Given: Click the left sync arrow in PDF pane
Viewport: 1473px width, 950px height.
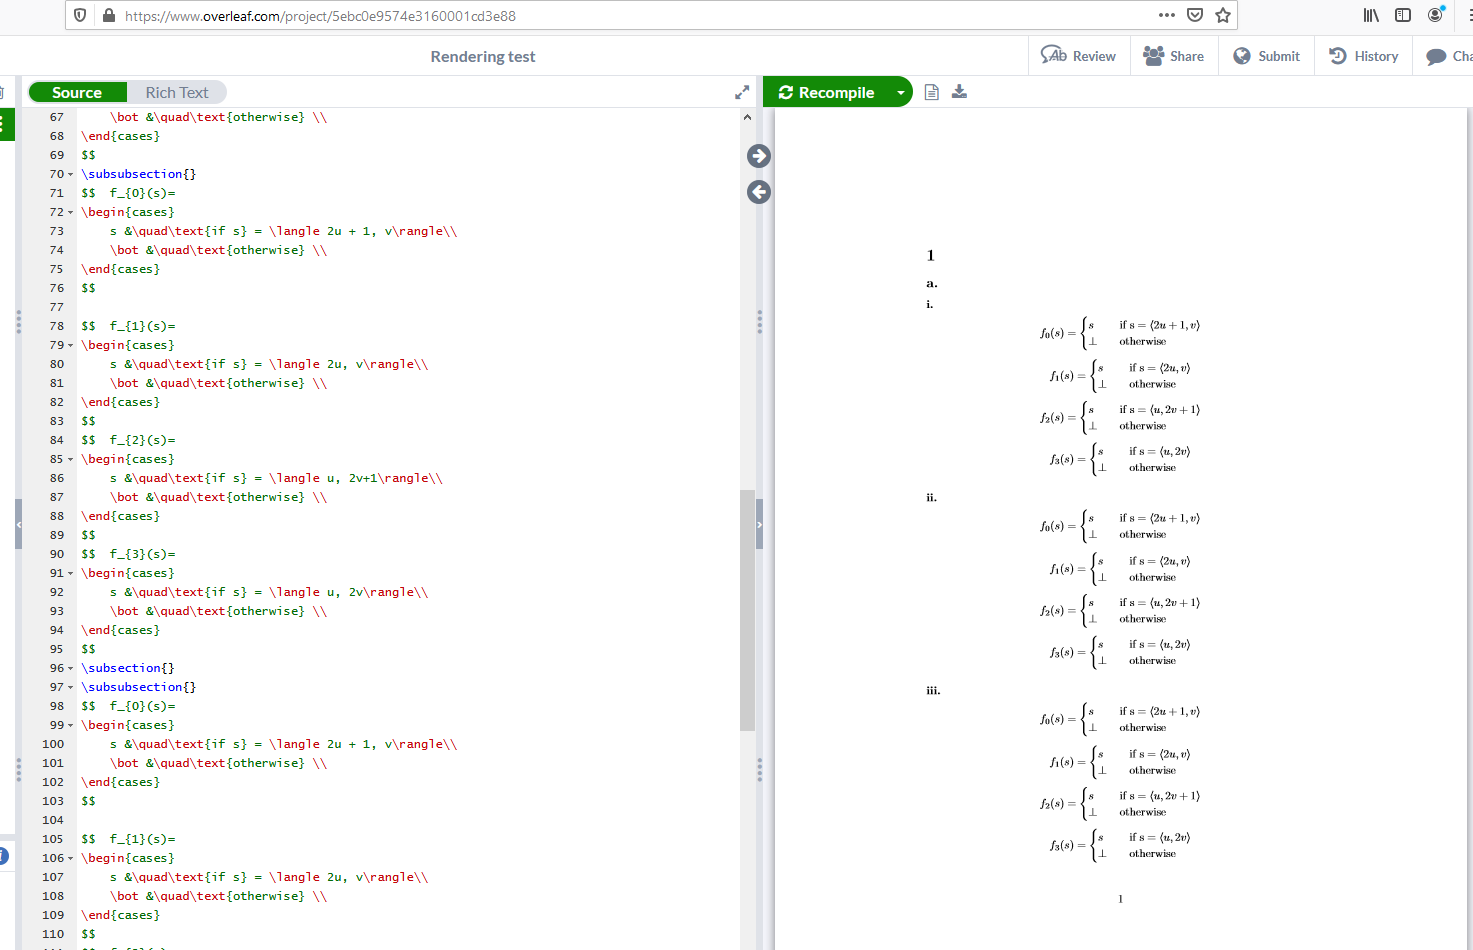Looking at the screenshot, I should coord(758,192).
